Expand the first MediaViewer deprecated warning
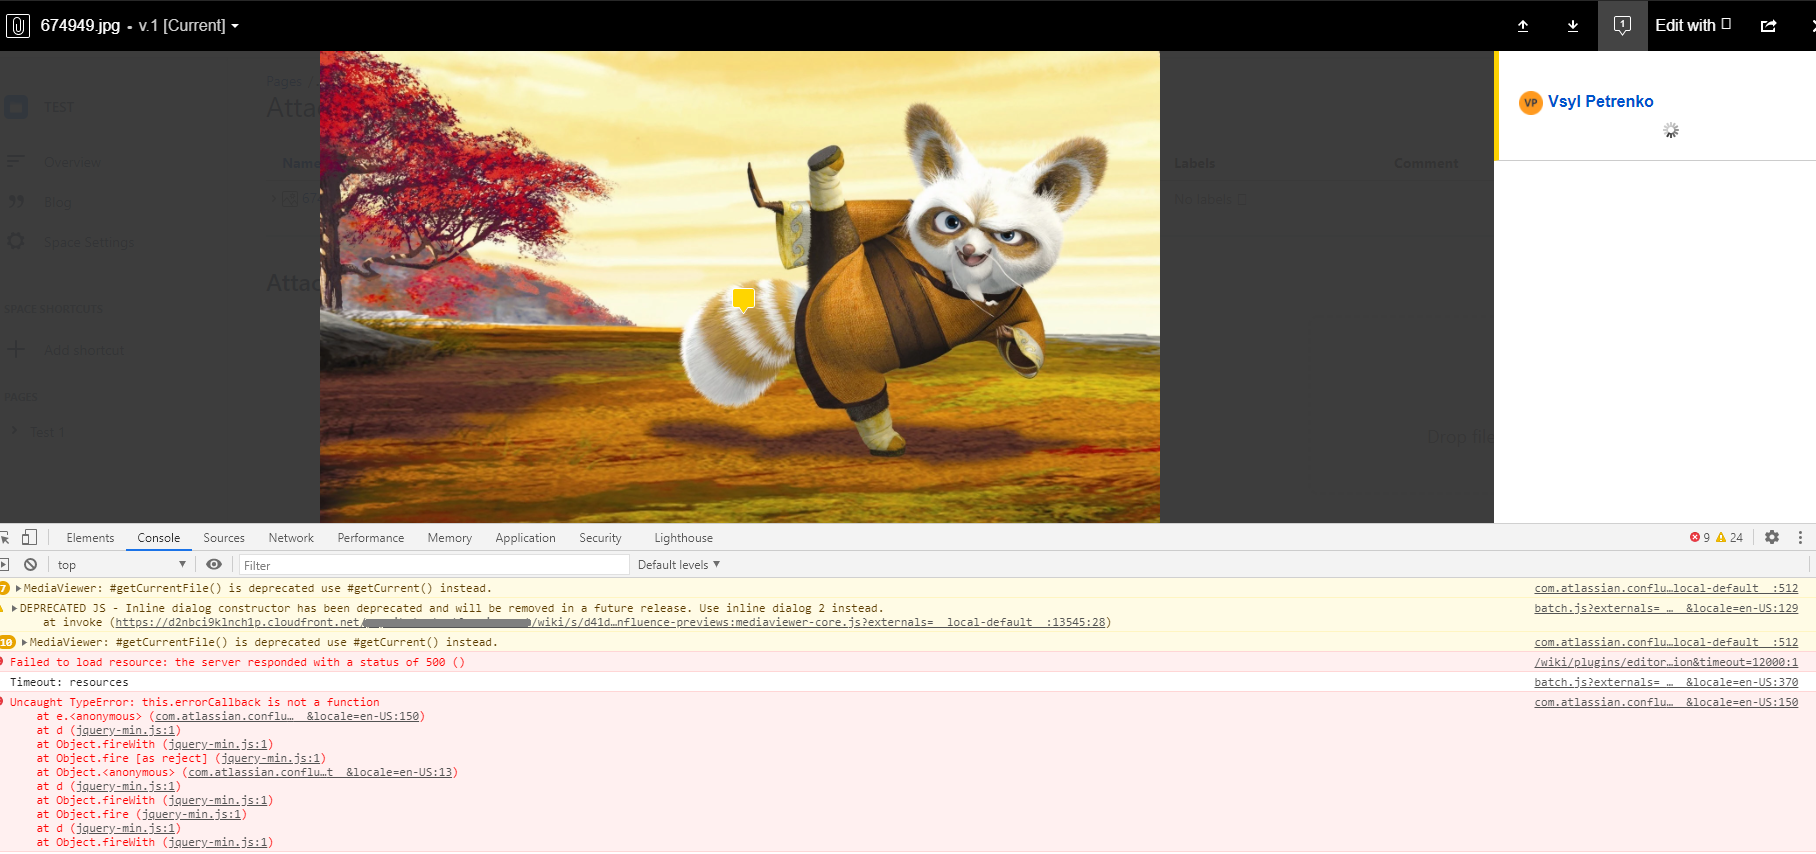The width and height of the screenshot is (1816, 854). pyautogui.click(x=19, y=589)
